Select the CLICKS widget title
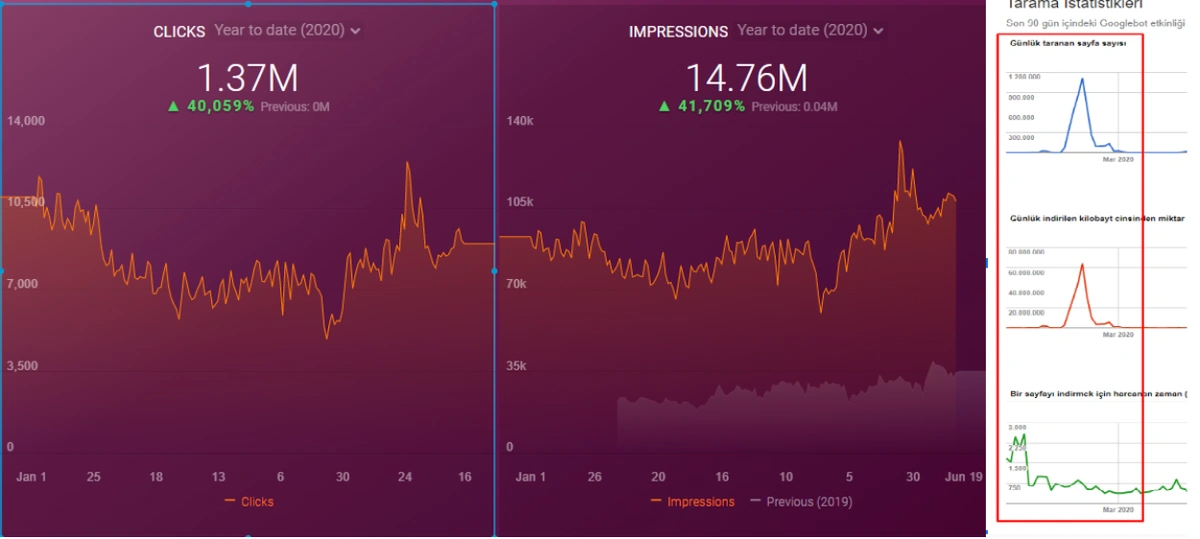The width and height of the screenshot is (1200, 539). click(178, 32)
